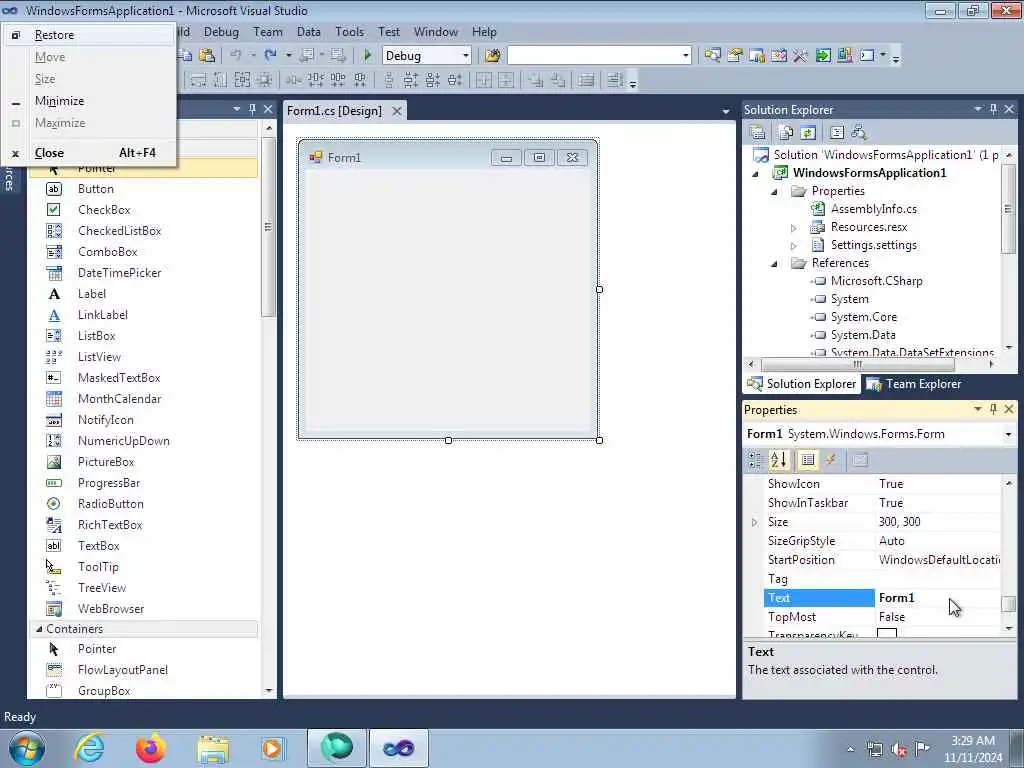Choose Restore in the system menu
Image resolution: width=1024 pixels, height=768 pixels.
[x=89, y=35]
